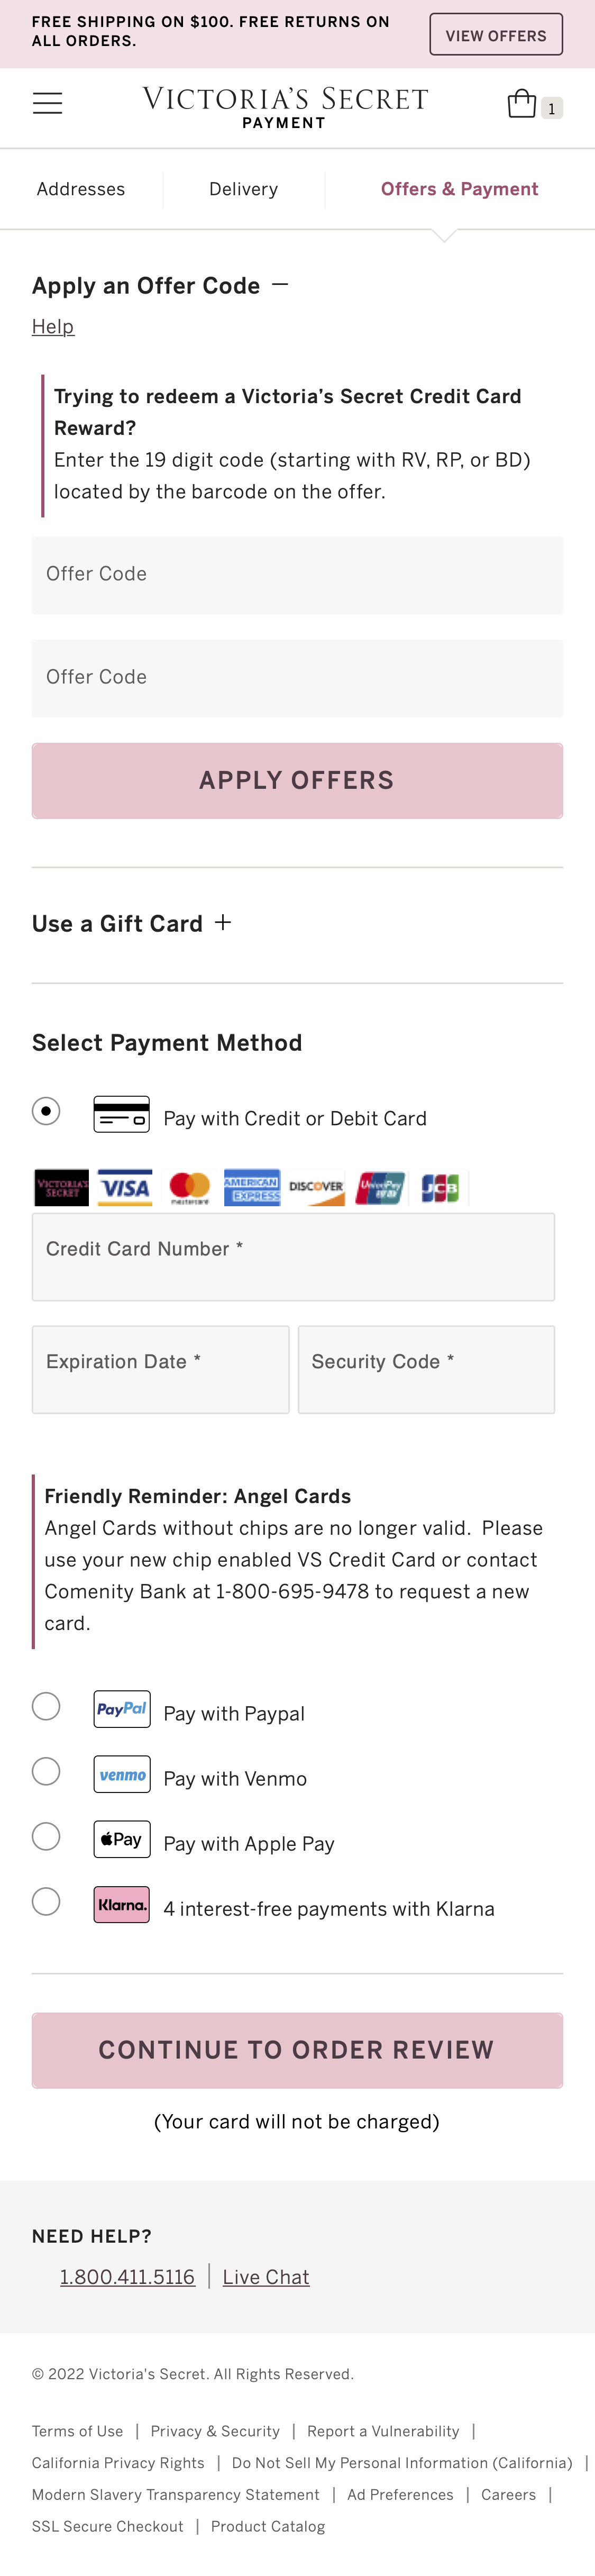Select Pay with Paypal radio button
Screen dimensions: 595x2576
[45, 1707]
